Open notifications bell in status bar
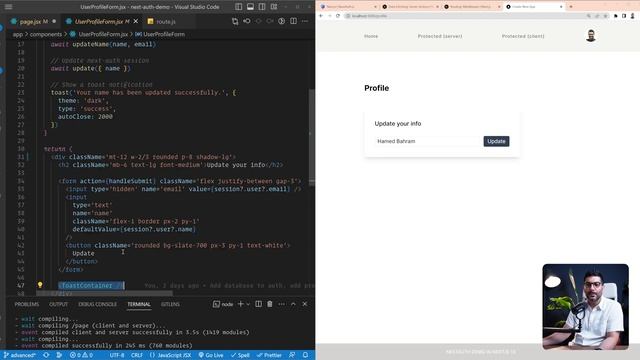The width and height of the screenshot is (640, 360). [305, 355]
